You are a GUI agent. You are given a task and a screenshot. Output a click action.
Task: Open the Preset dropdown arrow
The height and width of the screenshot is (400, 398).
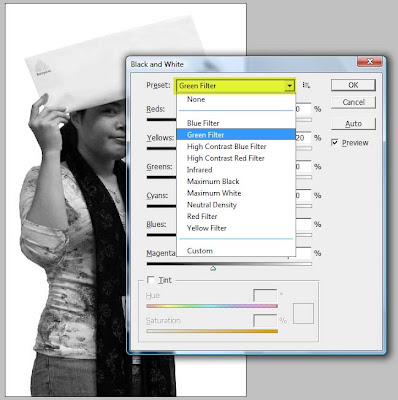click(x=289, y=86)
